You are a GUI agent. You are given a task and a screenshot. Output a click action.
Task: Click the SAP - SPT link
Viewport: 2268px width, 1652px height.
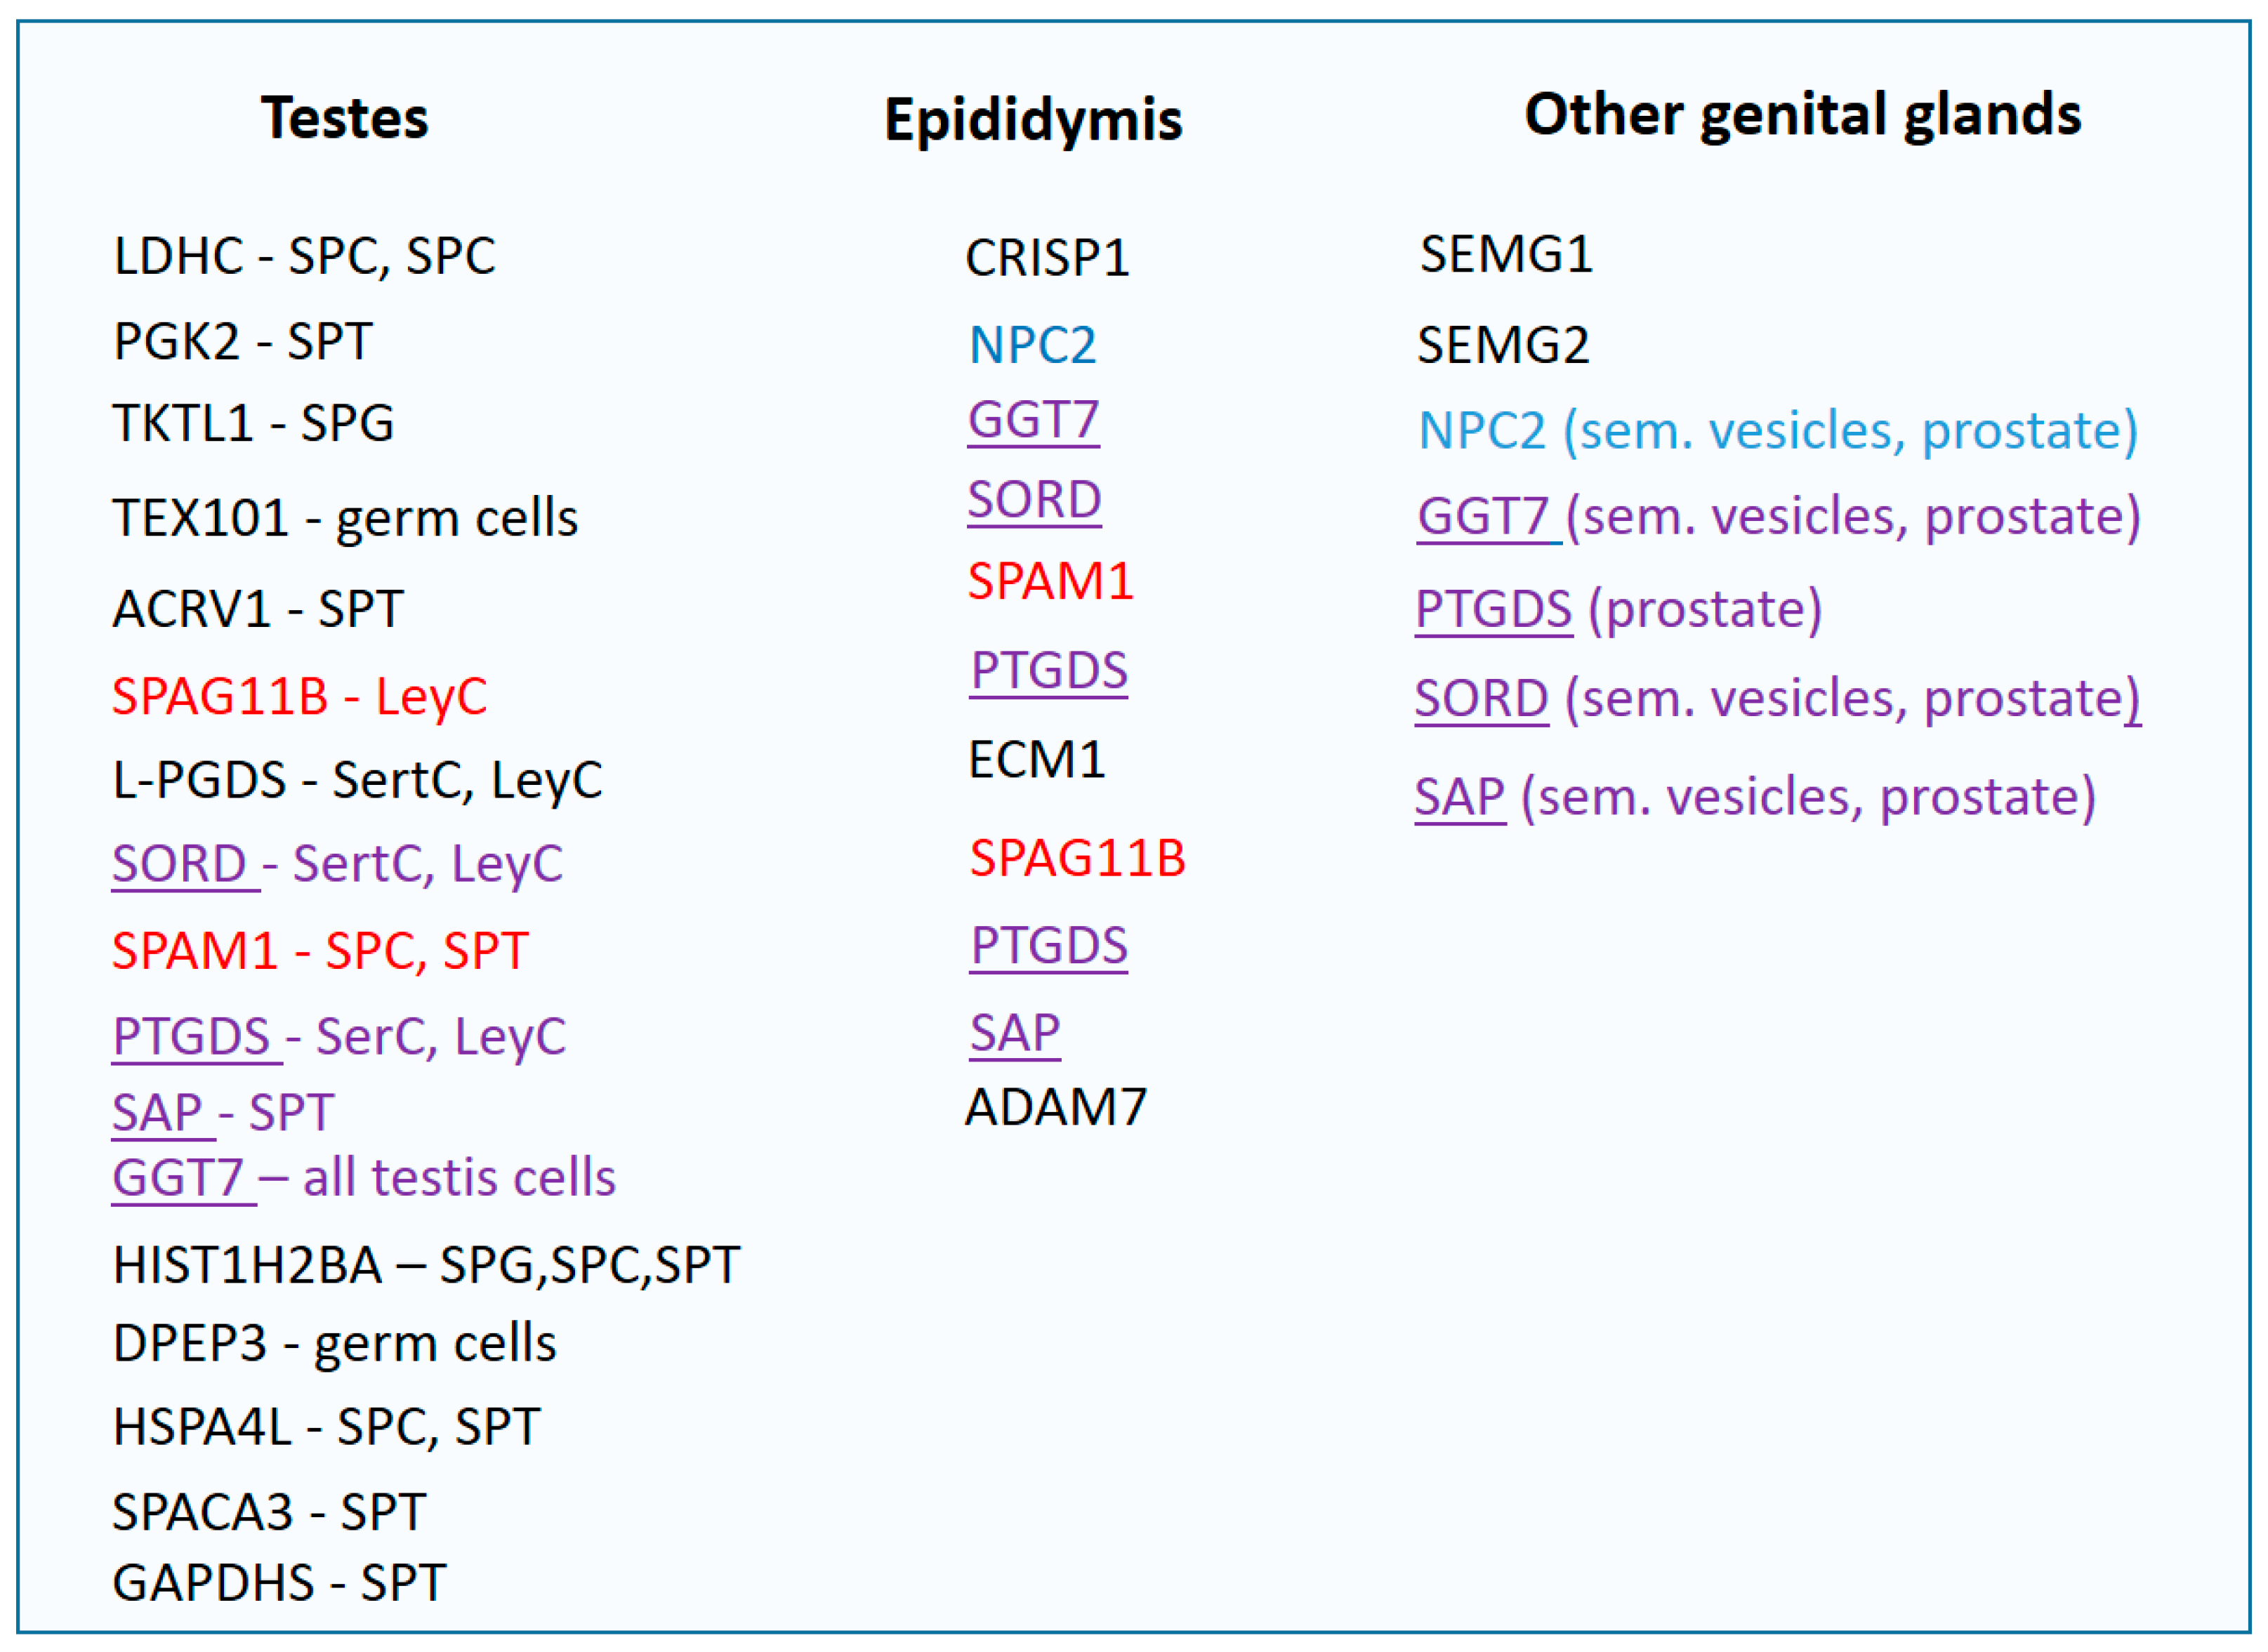pyautogui.click(x=158, y=1112)
